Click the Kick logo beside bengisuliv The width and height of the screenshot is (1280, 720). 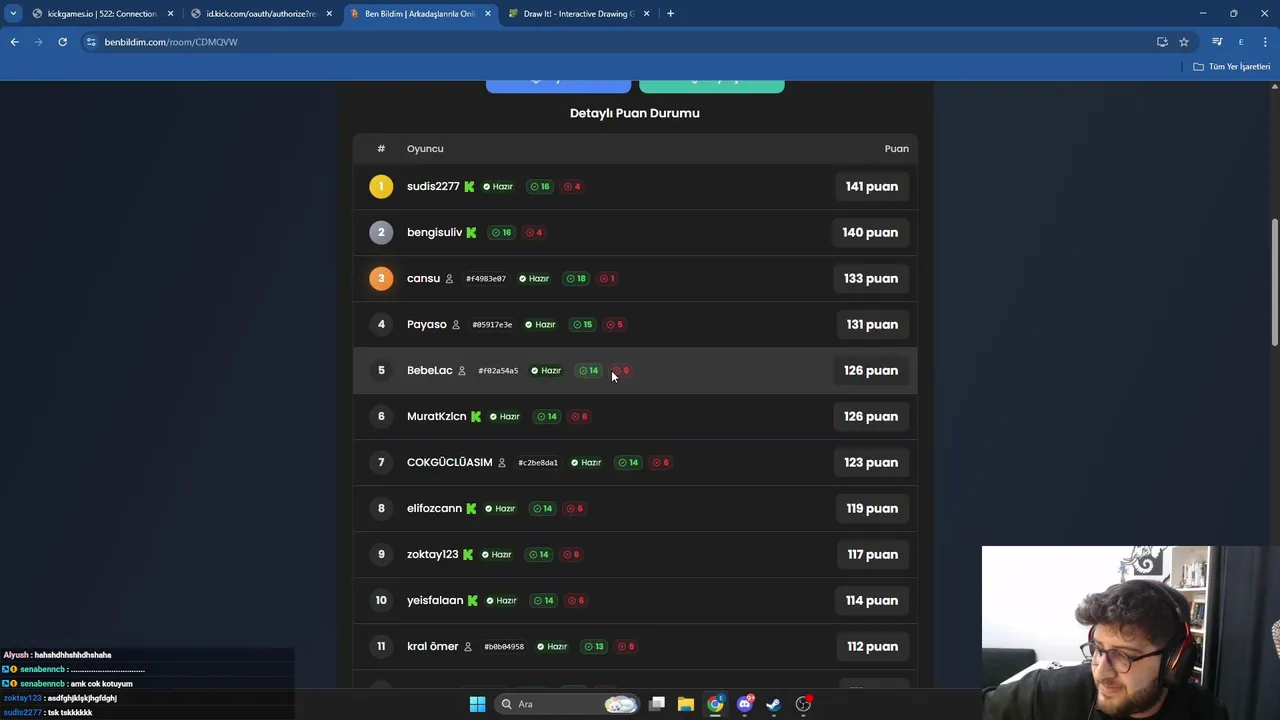click(471, 232)
